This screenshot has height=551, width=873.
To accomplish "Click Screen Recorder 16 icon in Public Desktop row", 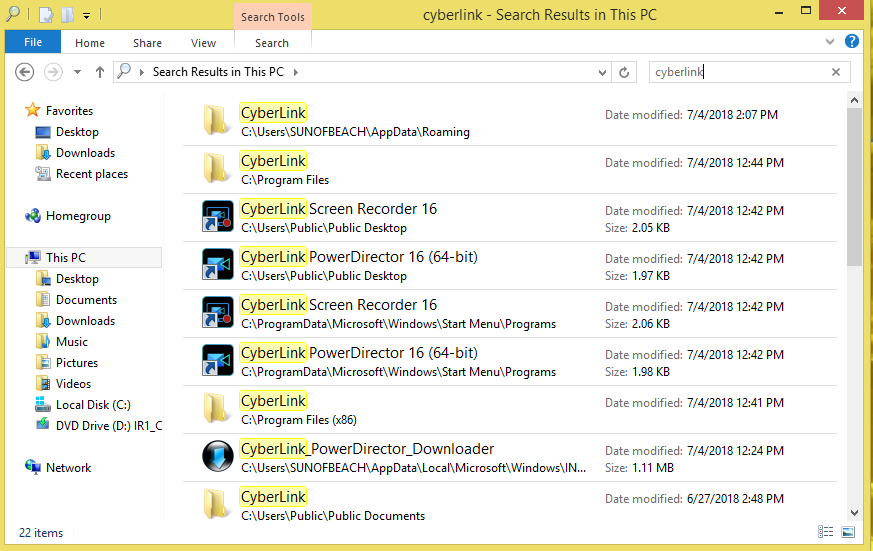I will coord(217,217).
